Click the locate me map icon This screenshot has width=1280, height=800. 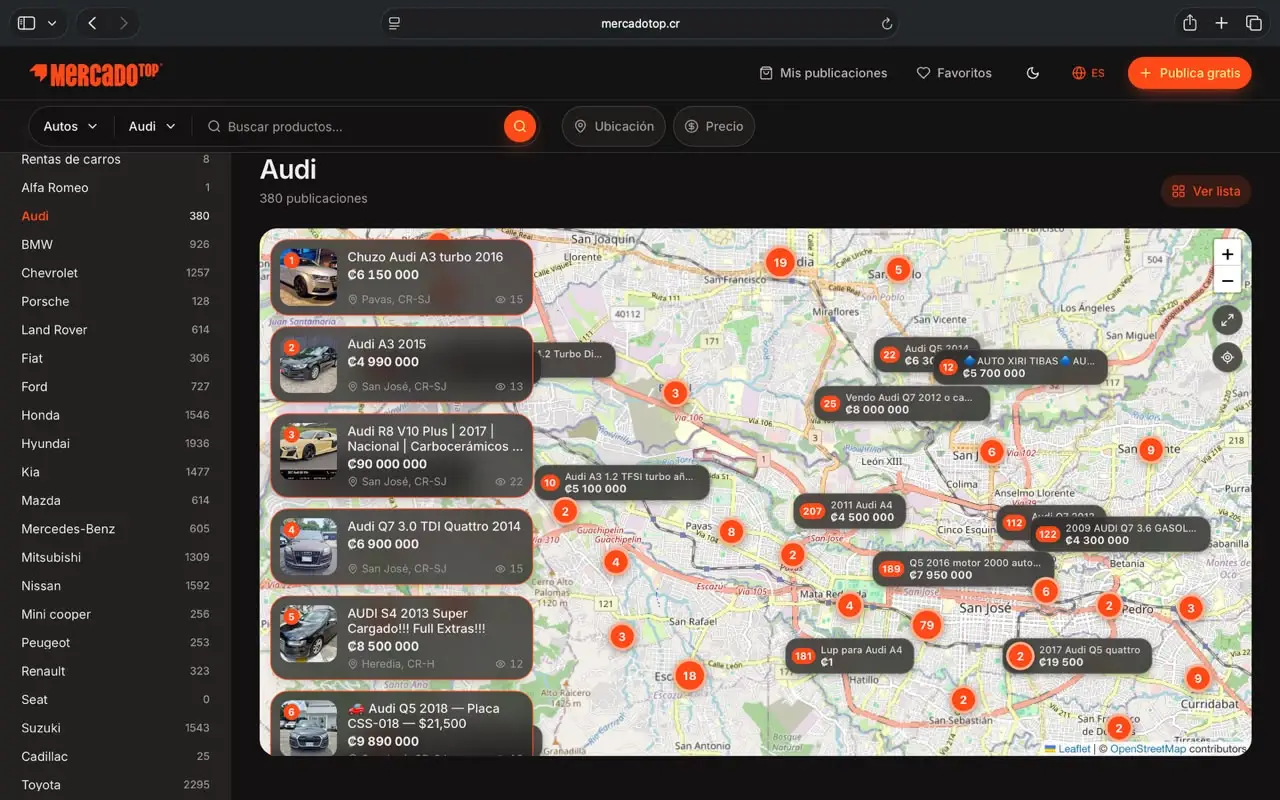(1227, 357)
